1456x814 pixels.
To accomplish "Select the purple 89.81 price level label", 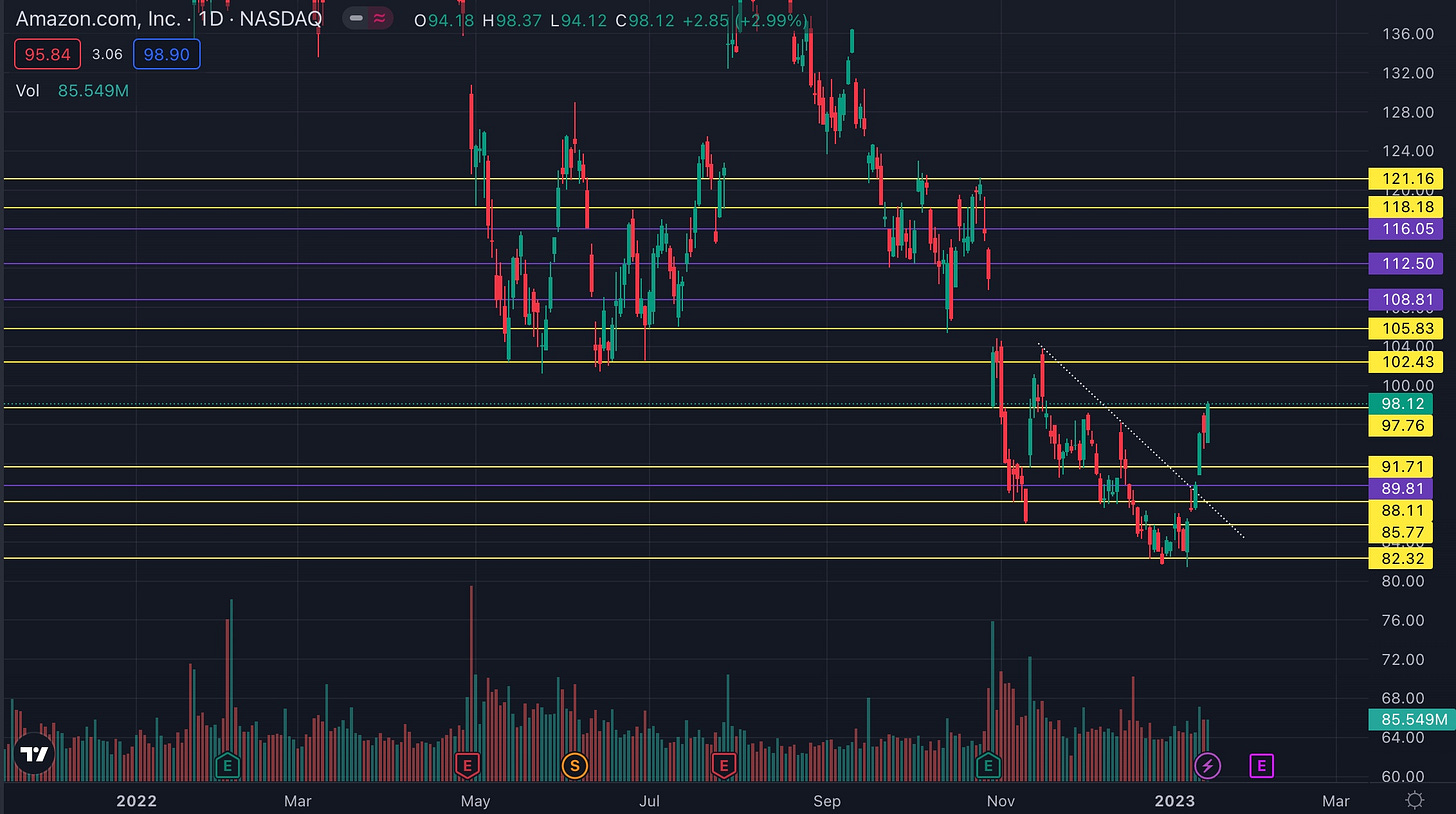I will [1400, 488].
